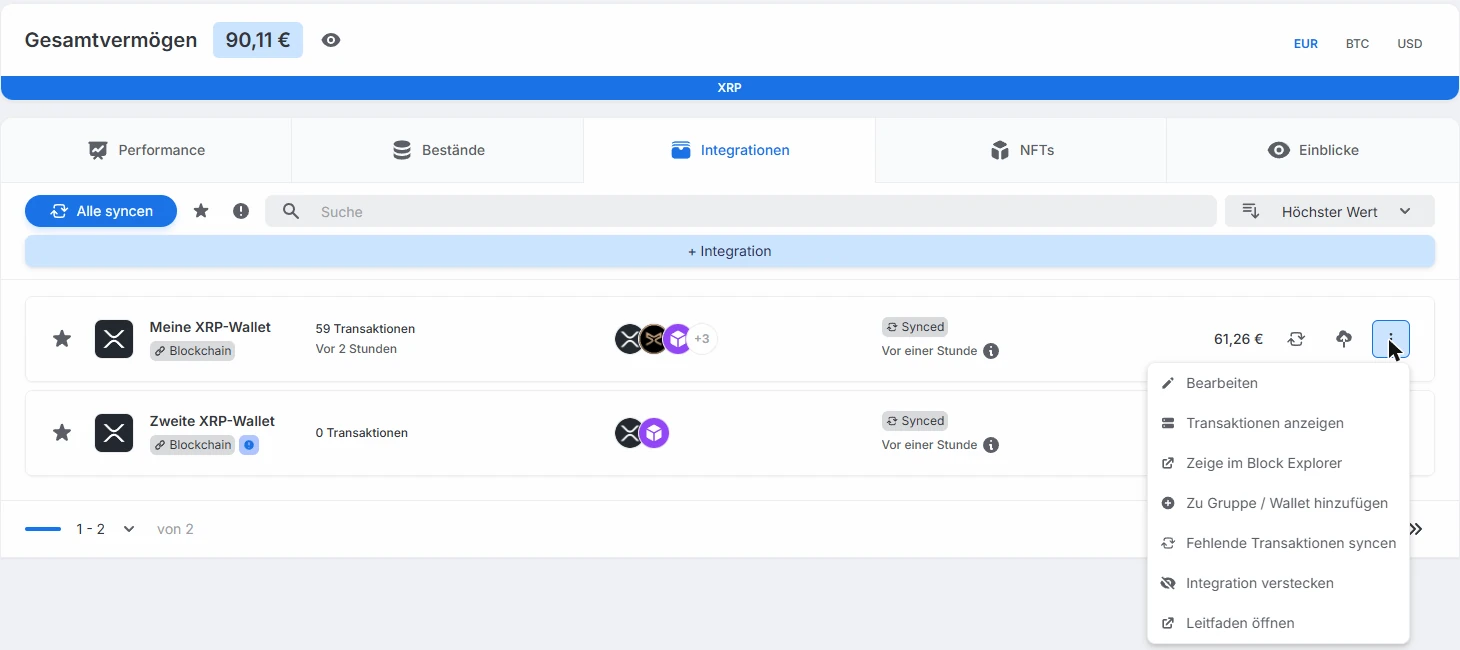This screenshot has width=1460, height=650.
Task: Select Transaktionen anzeigen menu entry
Action: click(x=1278, y=423)
